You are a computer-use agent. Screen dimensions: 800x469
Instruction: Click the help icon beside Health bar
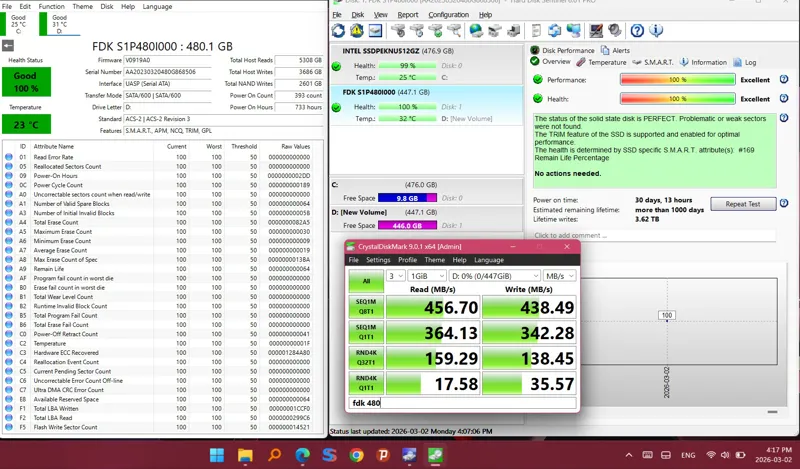784,98
